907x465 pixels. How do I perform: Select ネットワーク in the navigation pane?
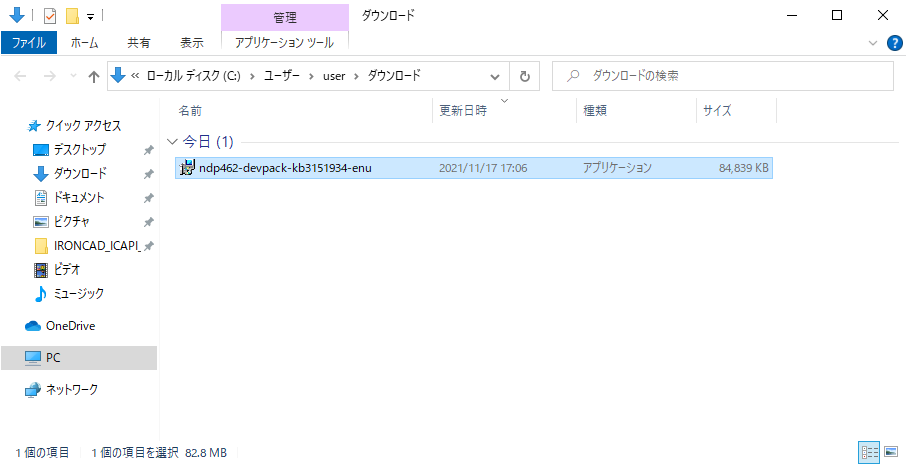pyautogui.click(x=71, y=390)
